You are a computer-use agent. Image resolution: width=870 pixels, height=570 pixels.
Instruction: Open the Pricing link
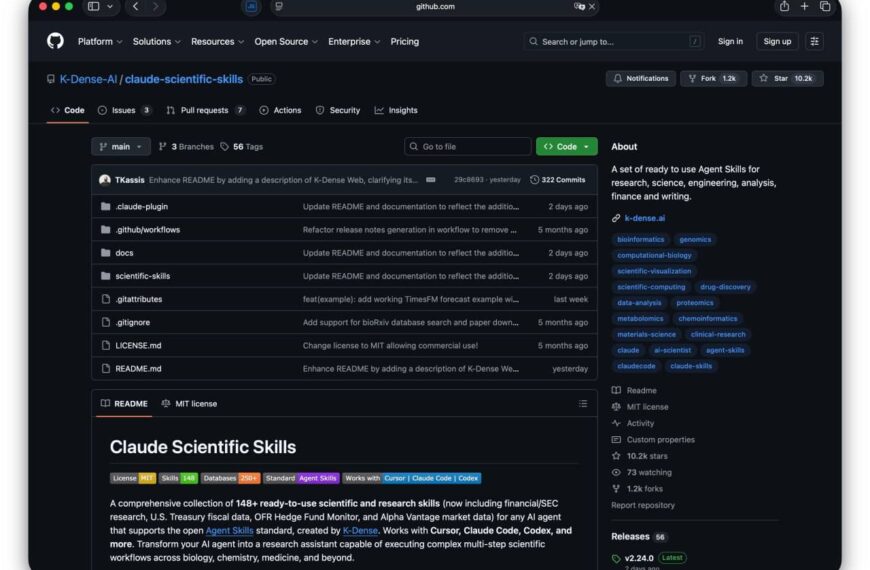click(x=404, y=42)
